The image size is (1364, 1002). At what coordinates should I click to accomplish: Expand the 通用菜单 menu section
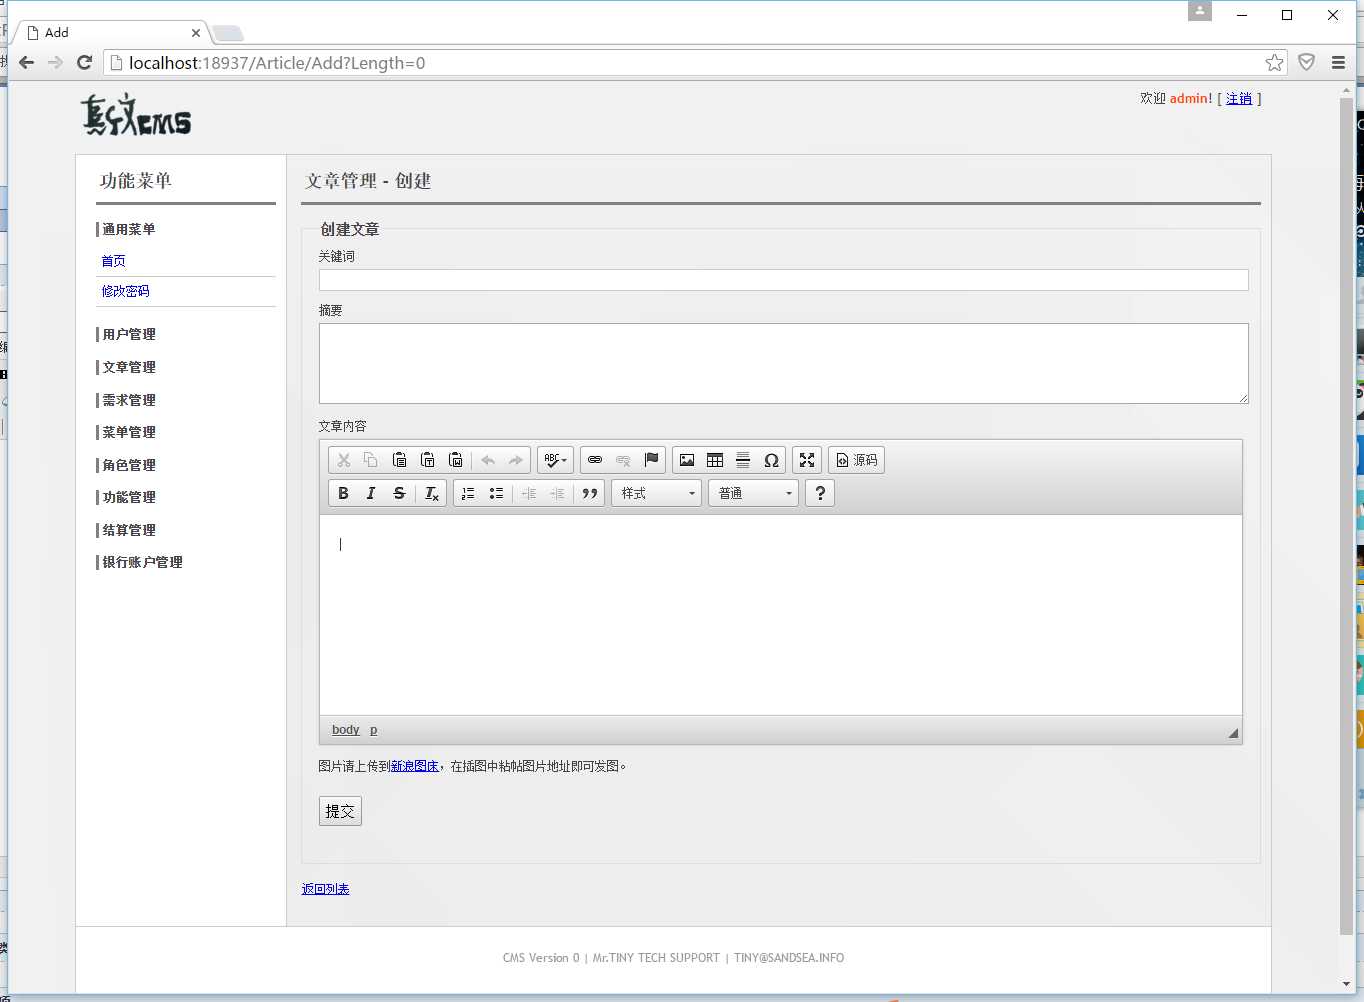click(129, 229)
